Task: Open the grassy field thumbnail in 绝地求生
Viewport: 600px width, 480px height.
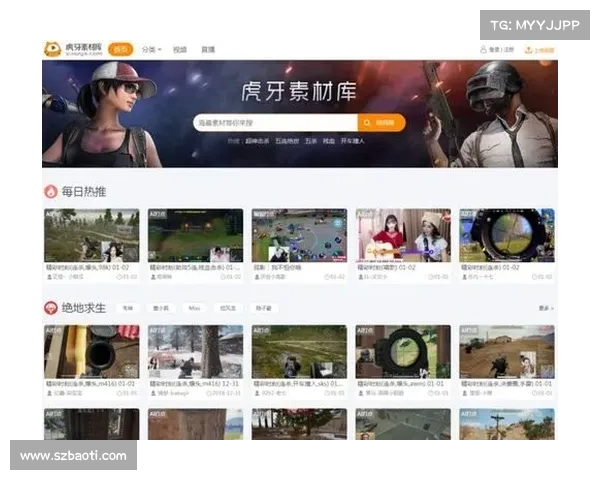Action: tap(300, 352)
